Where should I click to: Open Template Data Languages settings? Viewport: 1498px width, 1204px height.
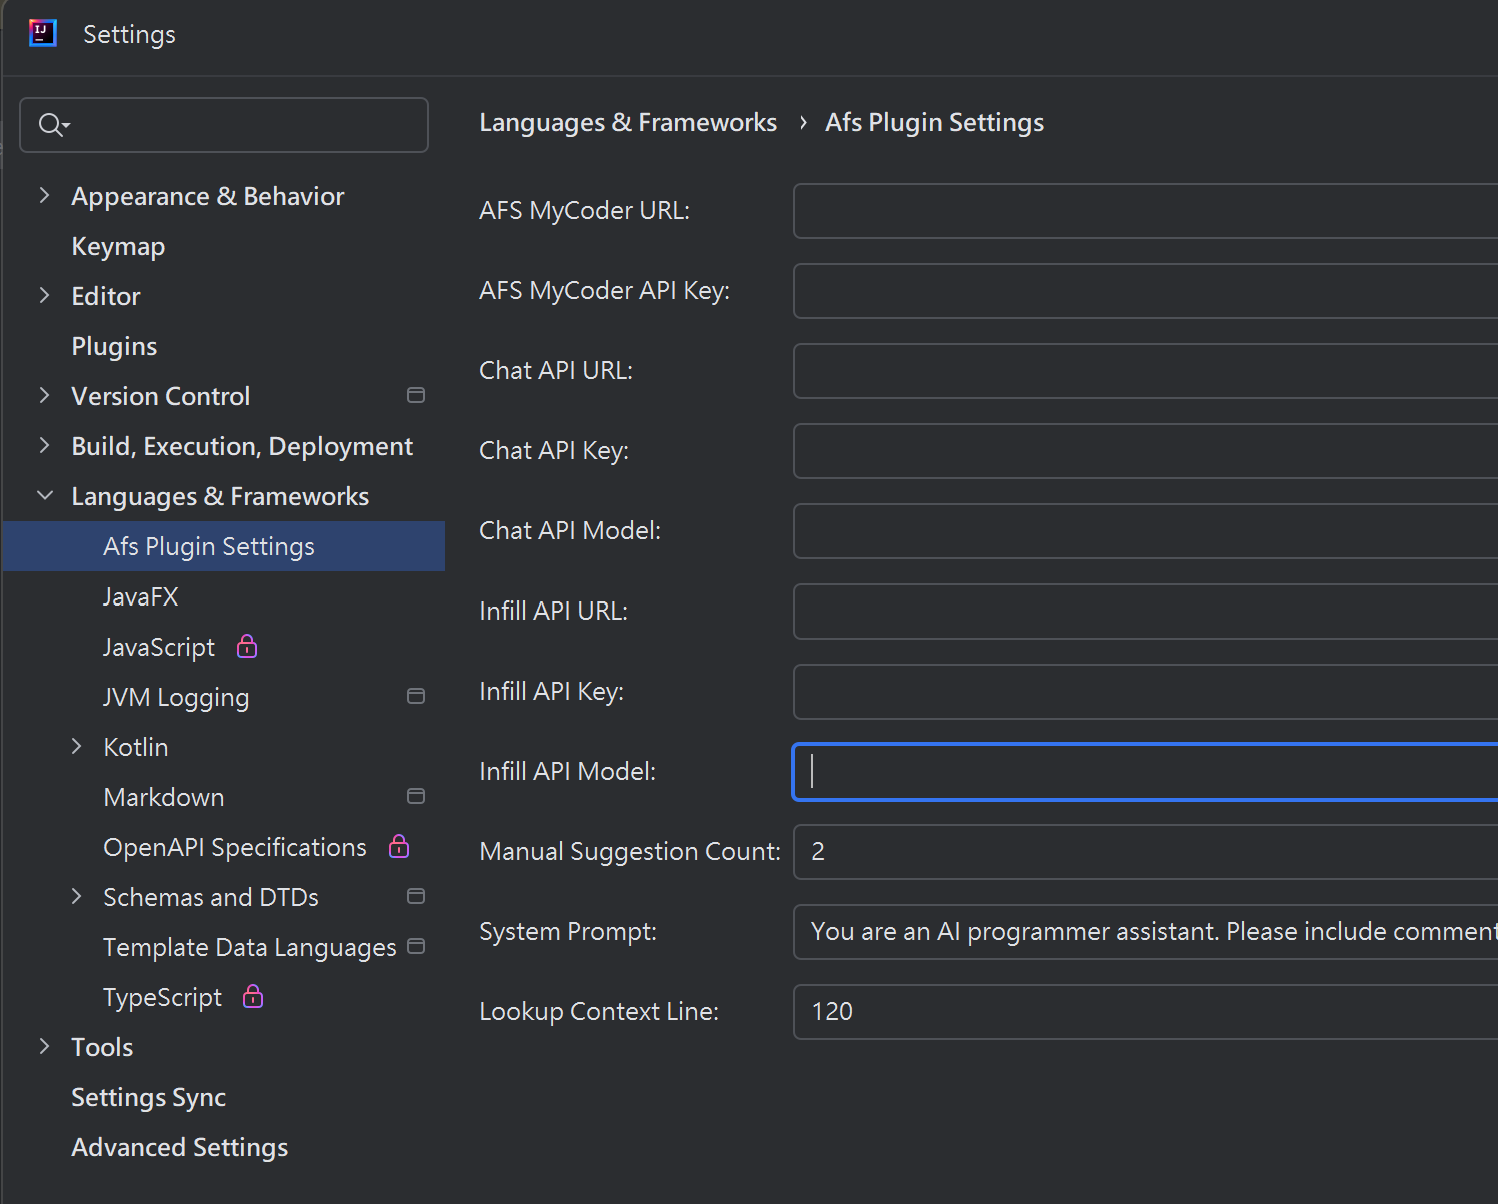click(250, 948)
